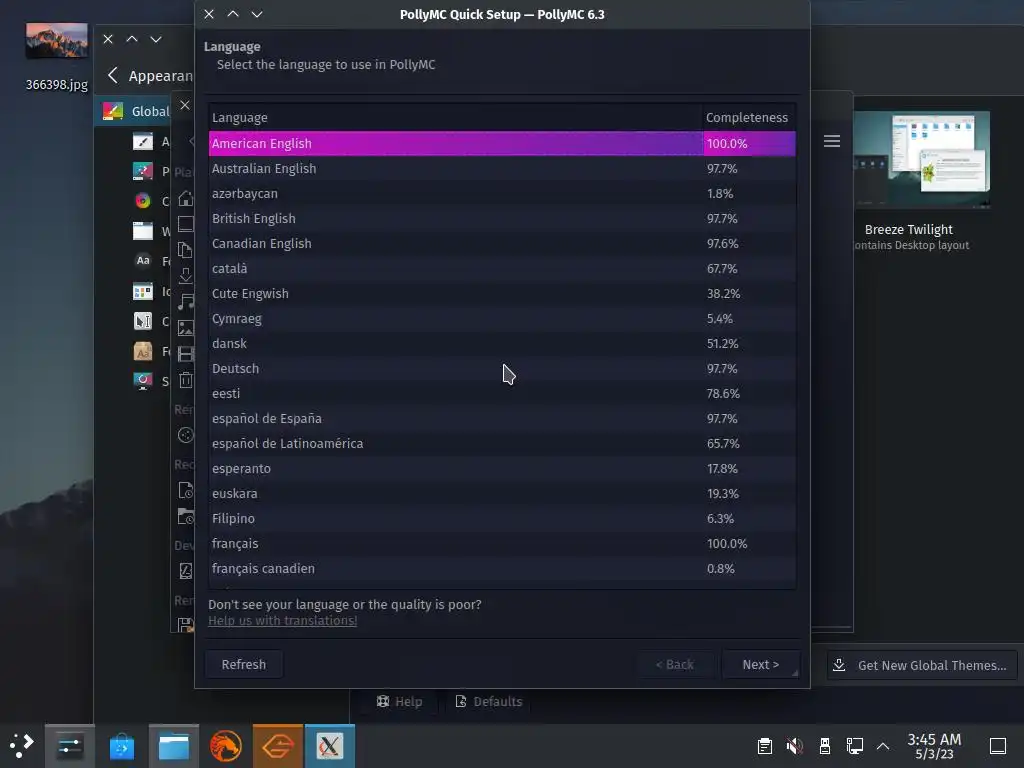The width and height of the screenshot is (1024, 768).
Task: Click Get New Global Themes button
Action: [x=922, y=665]
